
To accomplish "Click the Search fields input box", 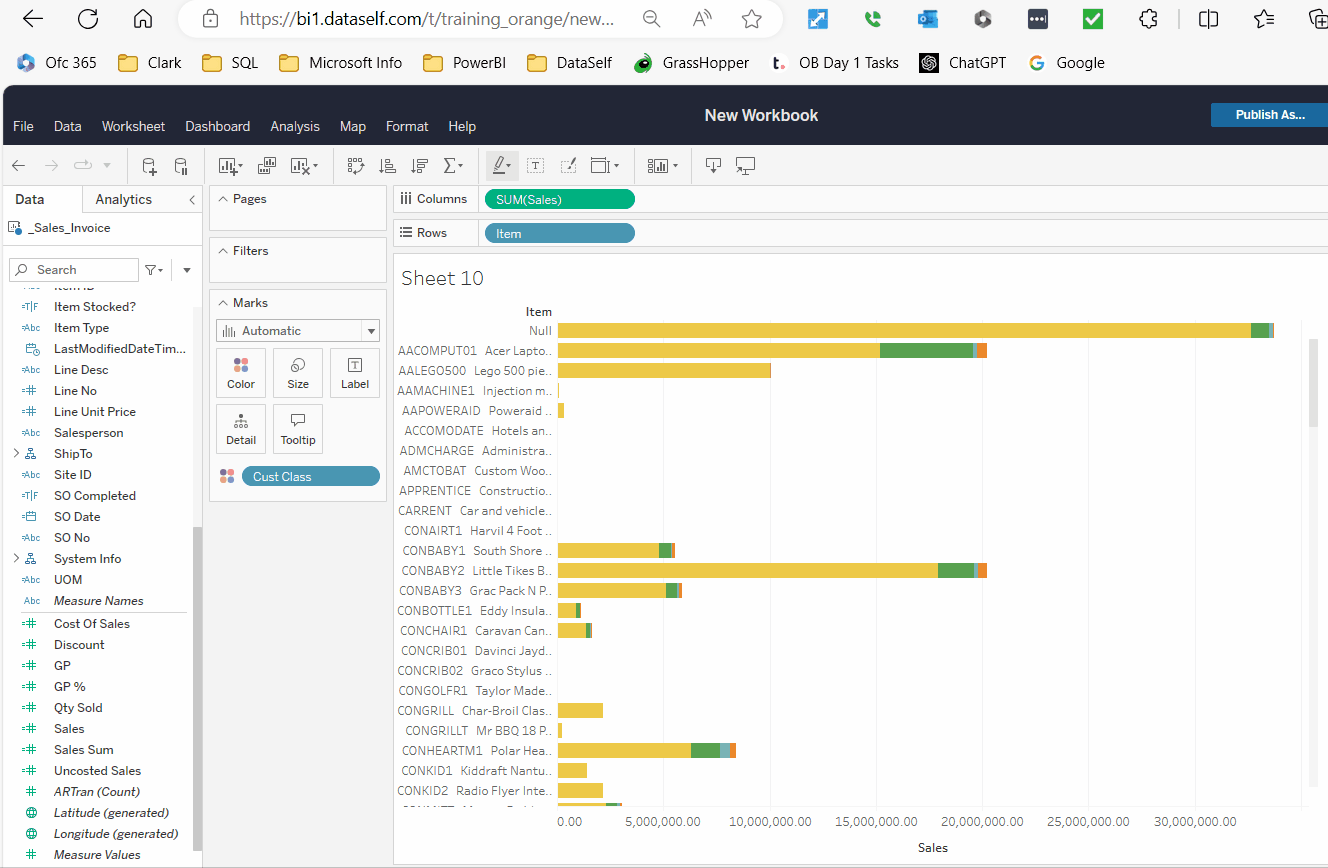I will (x=84, y=270).
